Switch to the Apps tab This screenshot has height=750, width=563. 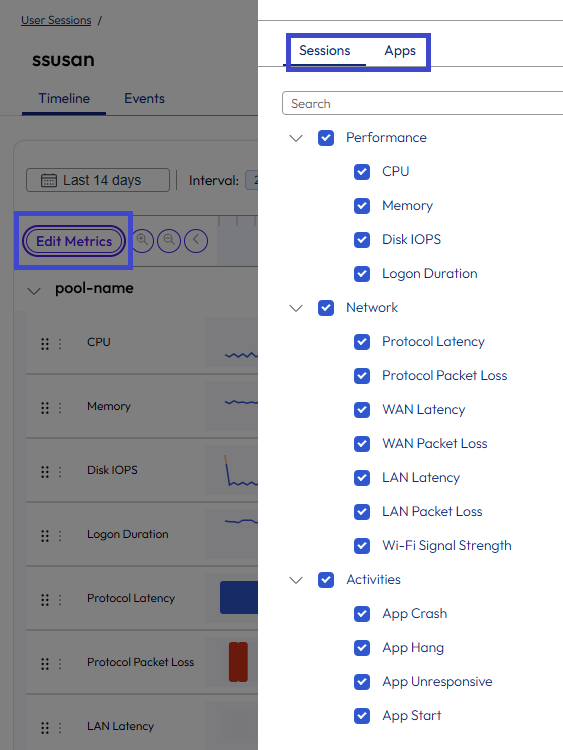tap(400, 51)
